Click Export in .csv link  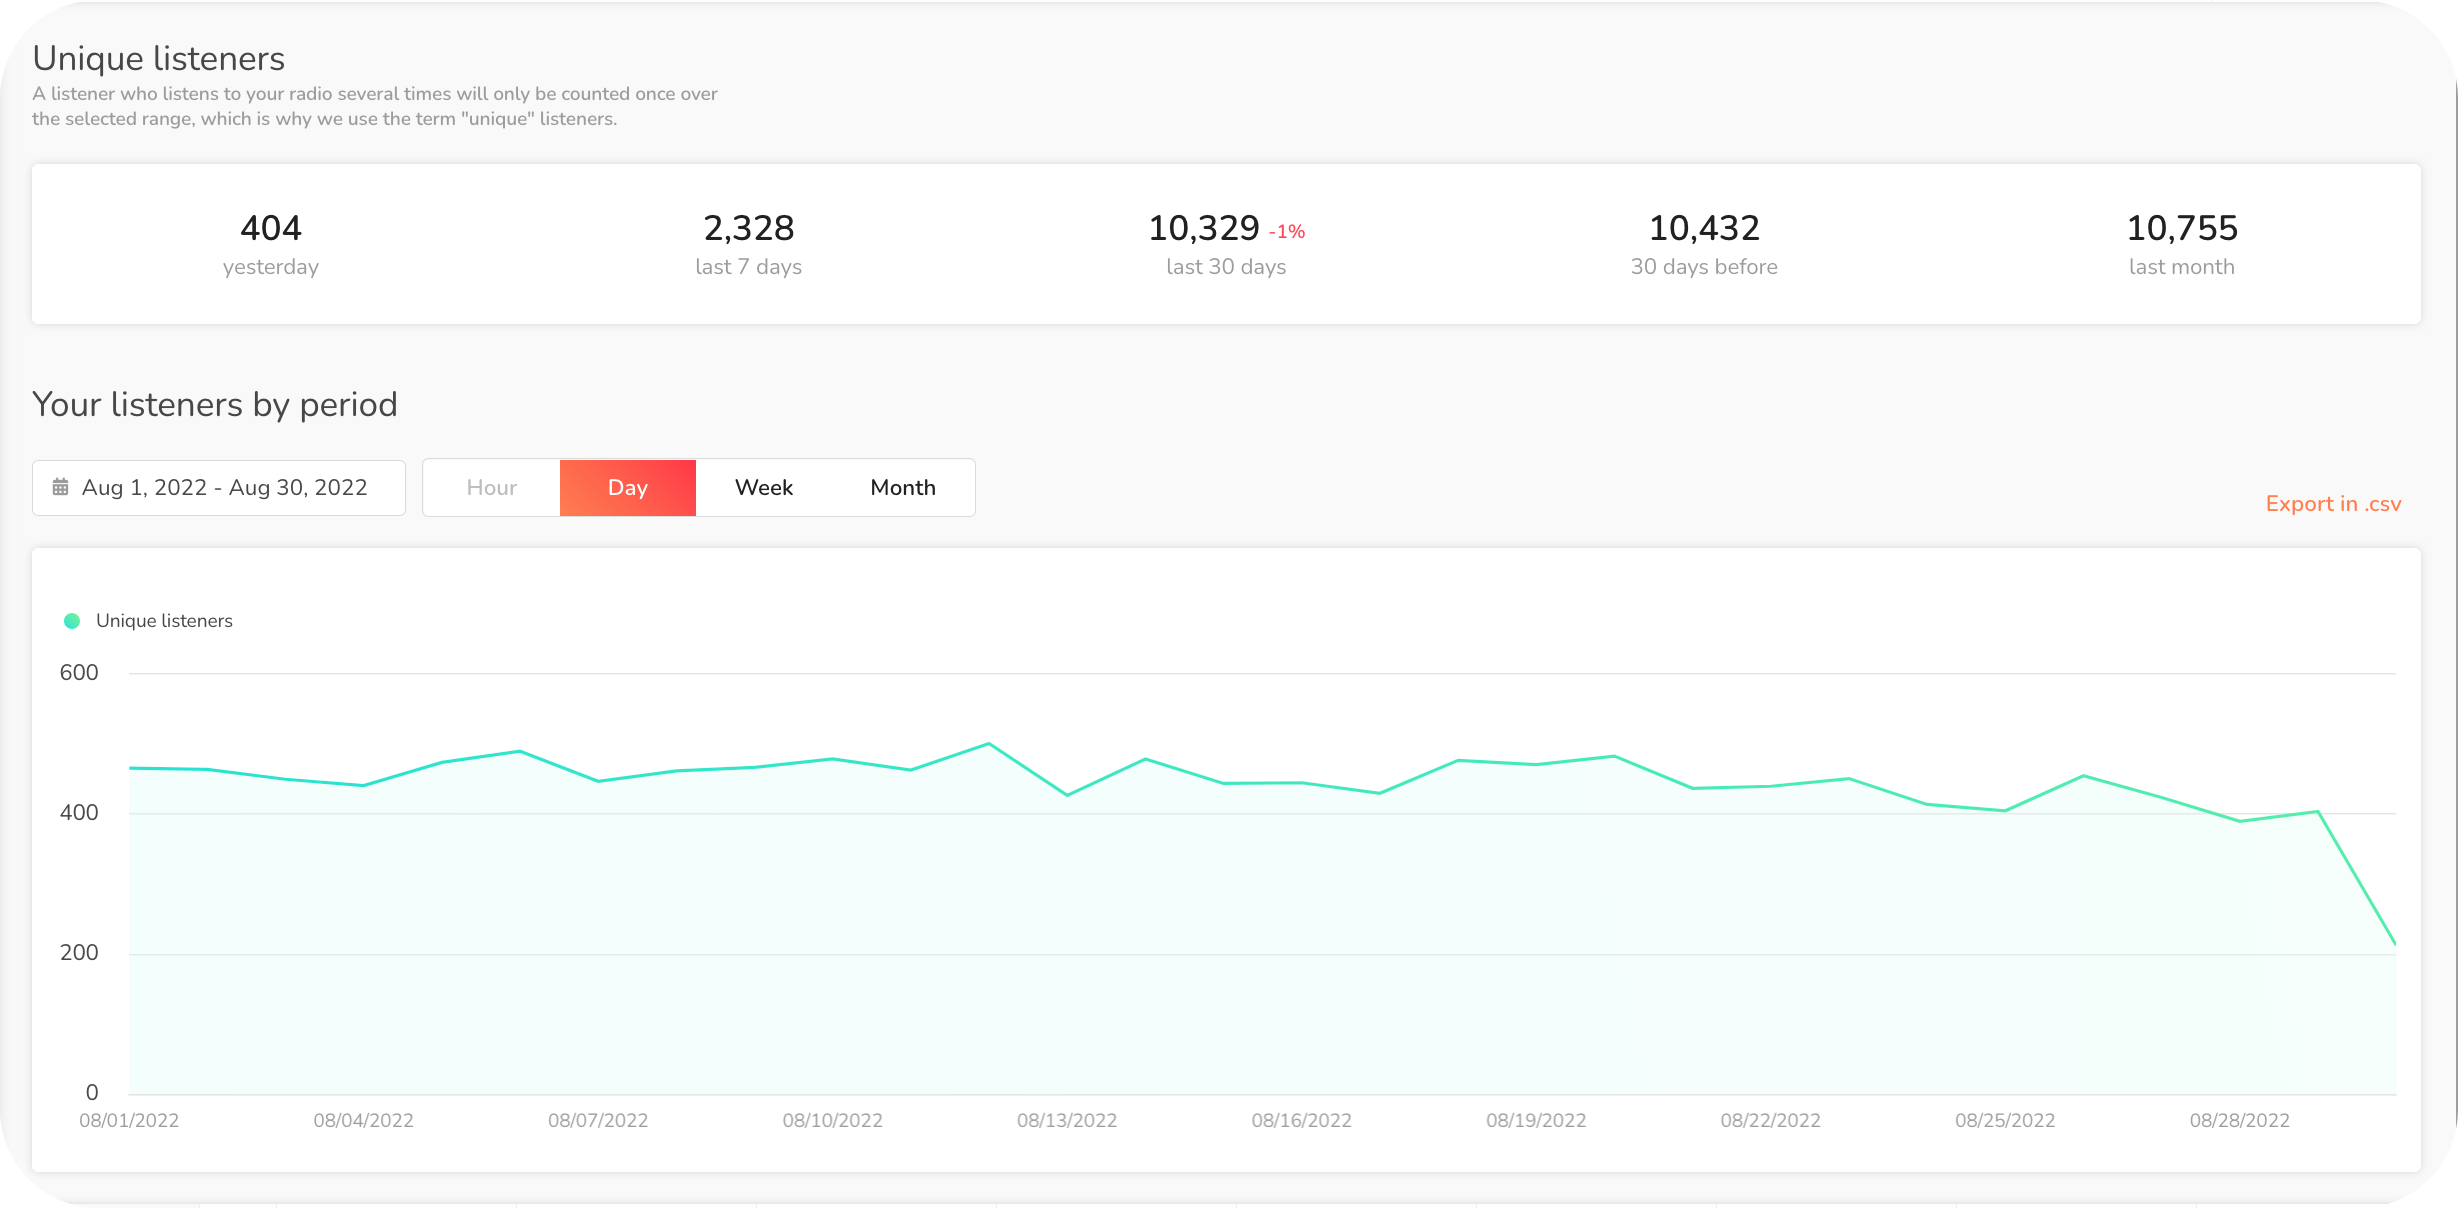click(x=2332, y=504)
